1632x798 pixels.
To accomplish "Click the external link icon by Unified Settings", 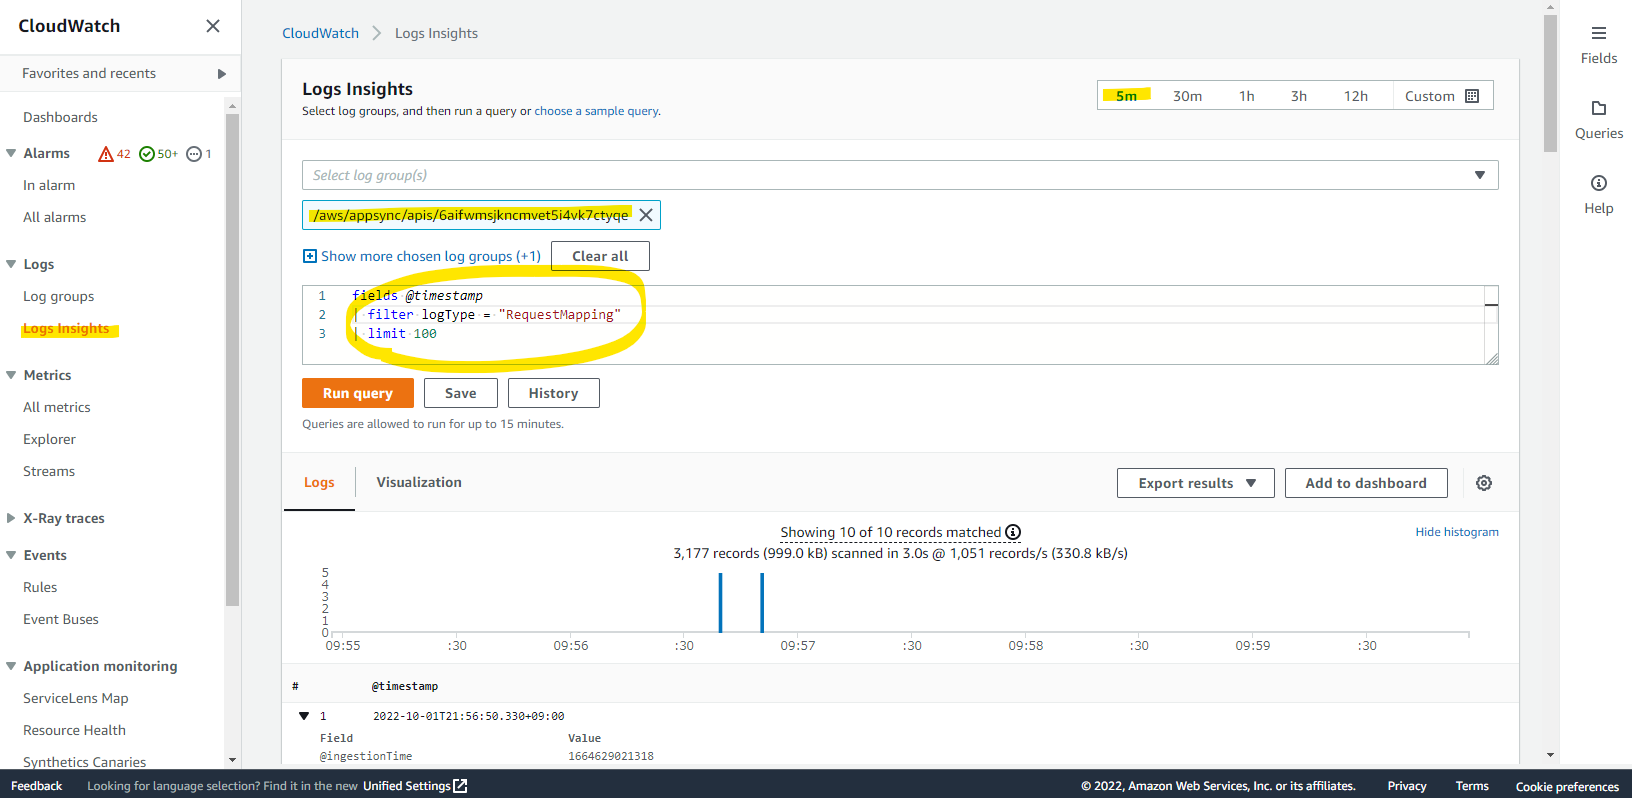I will point(460,786).
